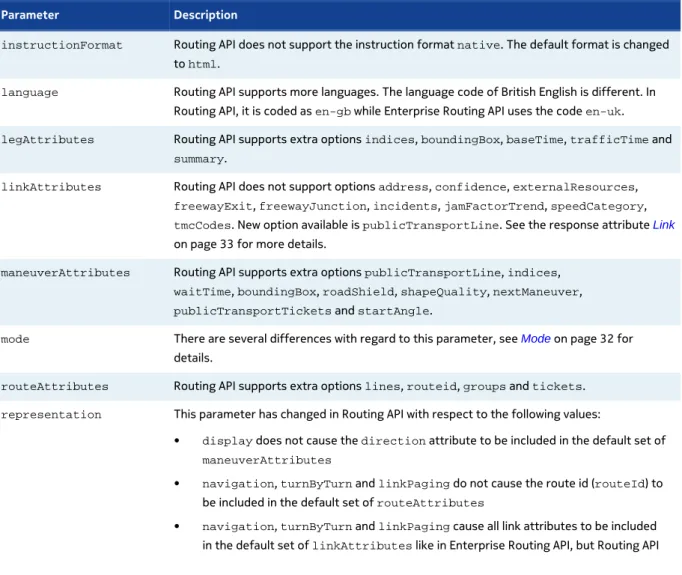Click the startAngle option text

click(393, 311)
